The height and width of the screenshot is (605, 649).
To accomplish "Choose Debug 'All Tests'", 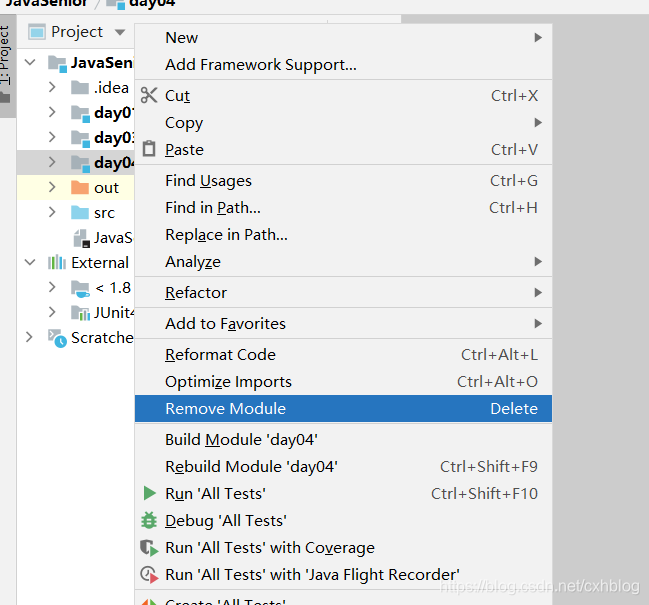I will [x=343, y=521].
